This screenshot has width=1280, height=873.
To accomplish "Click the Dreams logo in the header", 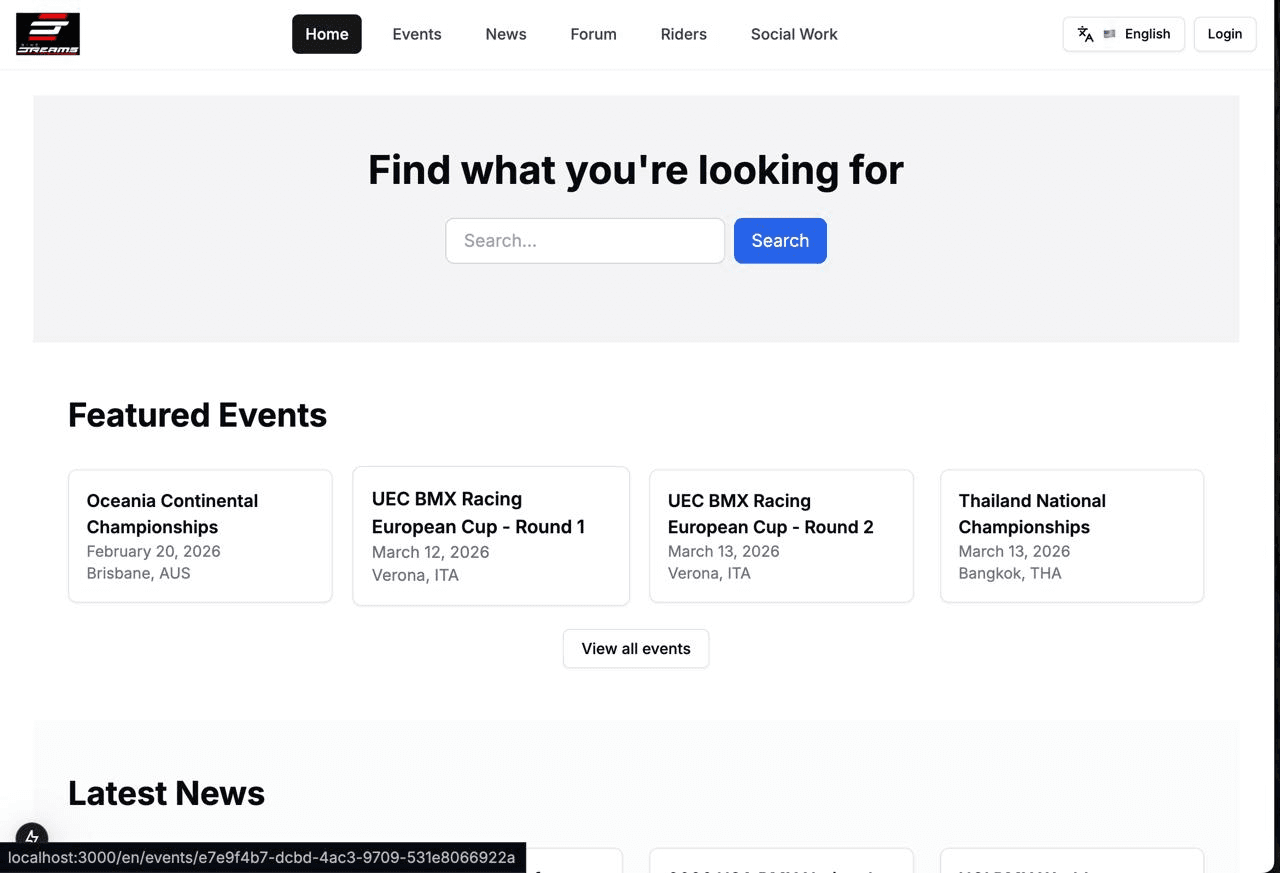I will [48, 34].
